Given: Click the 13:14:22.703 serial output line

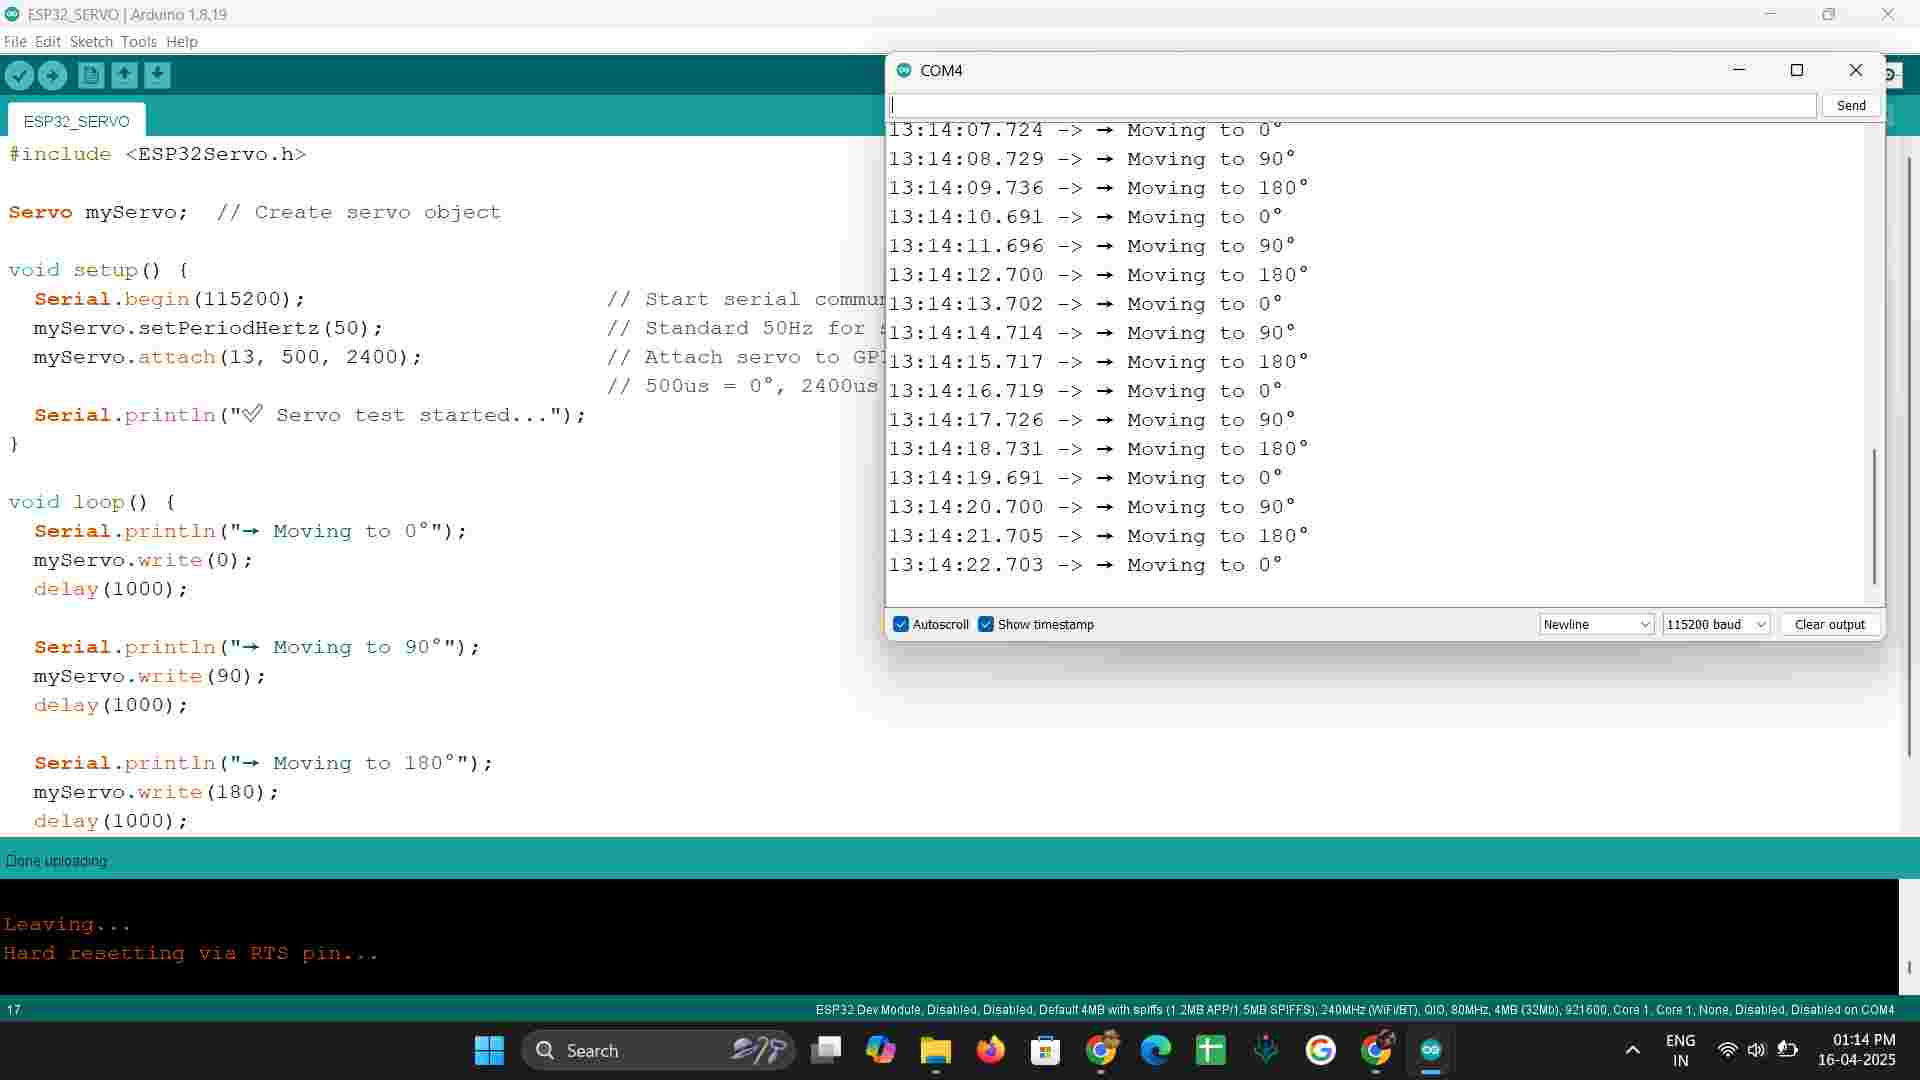Looking at the screenshot, I should [x=1086, y=565].
